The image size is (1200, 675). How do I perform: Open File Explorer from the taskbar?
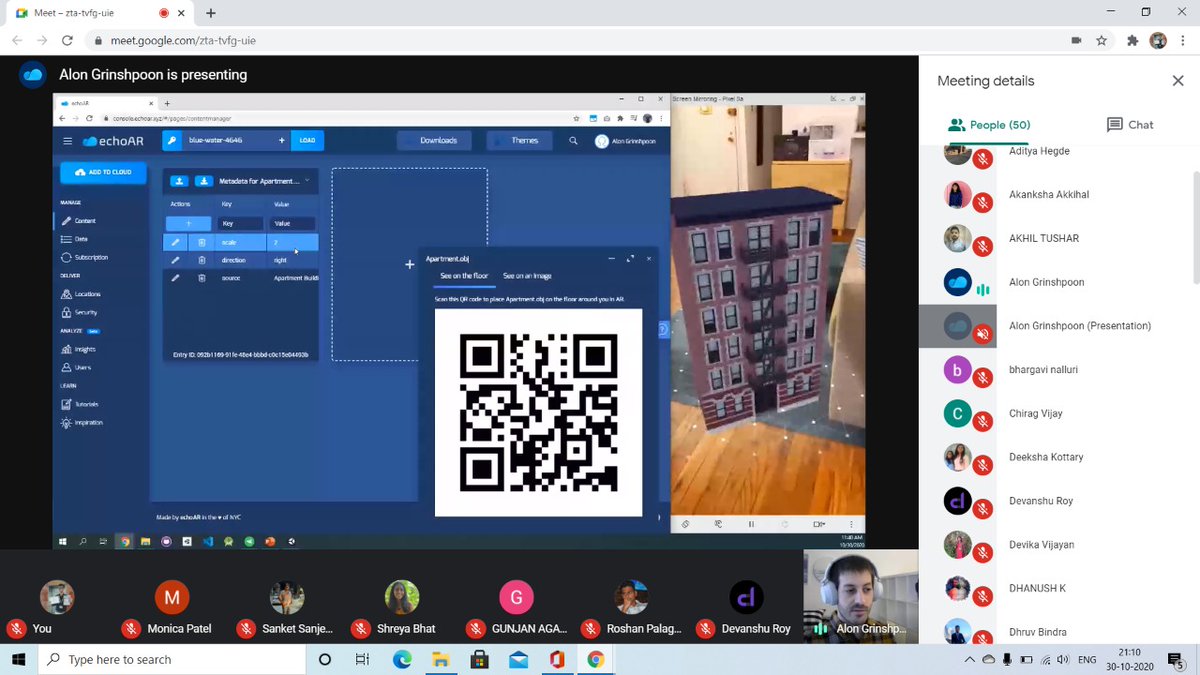coord(440,659)
